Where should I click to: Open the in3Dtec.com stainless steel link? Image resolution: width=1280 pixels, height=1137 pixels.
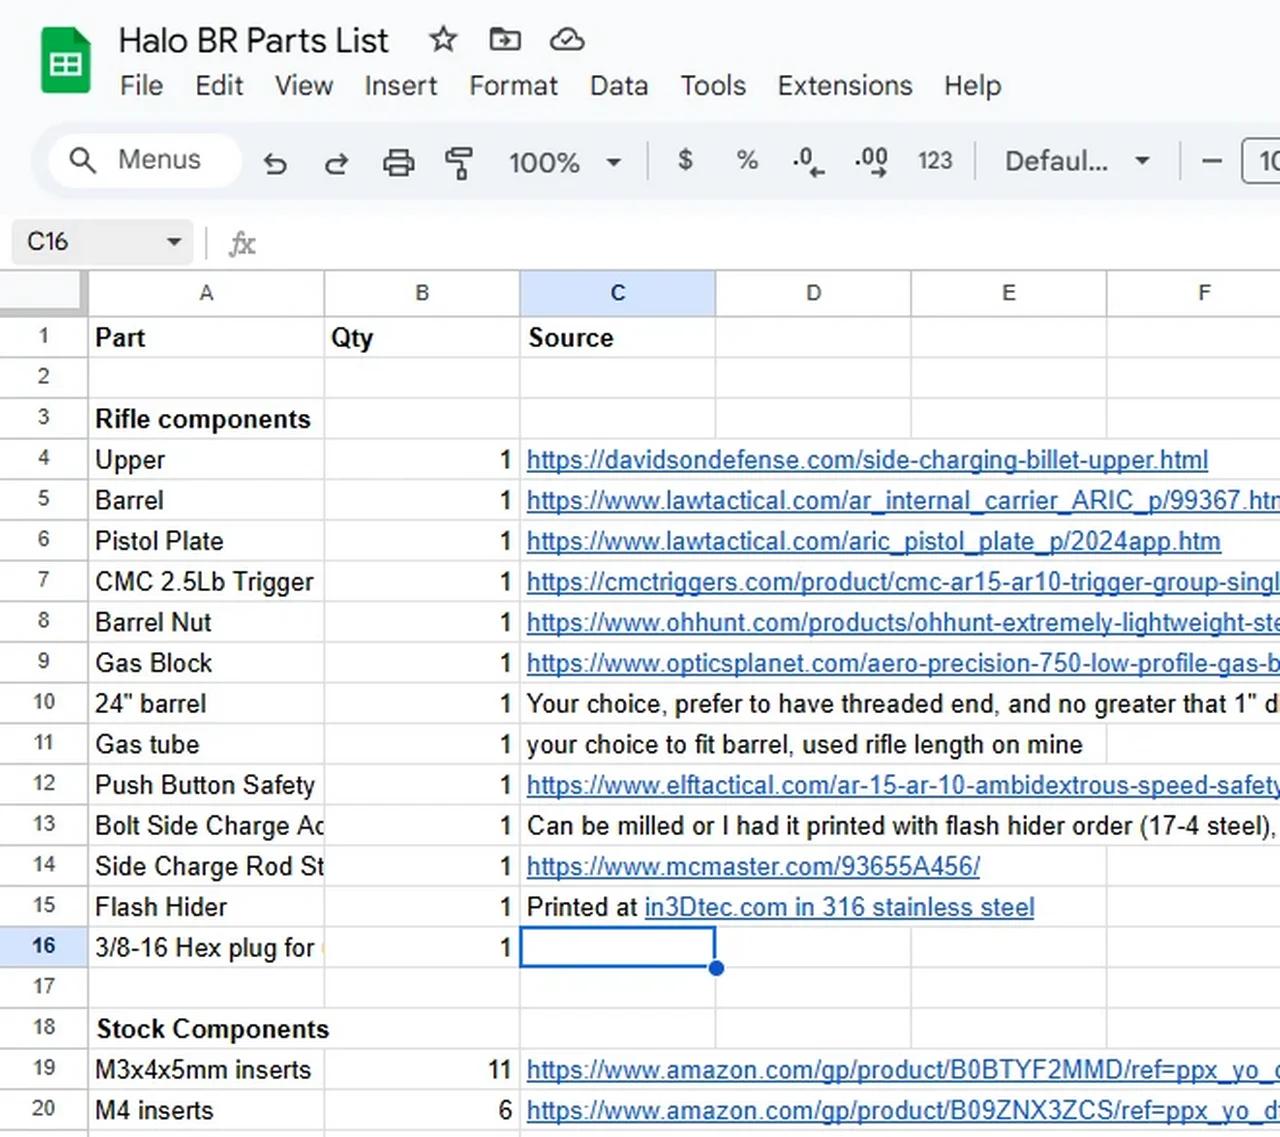(839, 907)
